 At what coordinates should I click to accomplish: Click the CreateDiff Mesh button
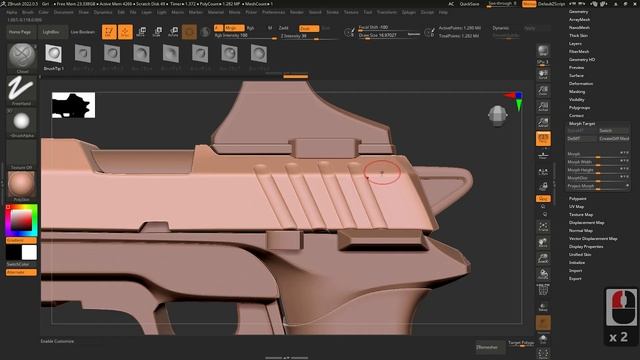pyautogui.click(x=613, y=139)
